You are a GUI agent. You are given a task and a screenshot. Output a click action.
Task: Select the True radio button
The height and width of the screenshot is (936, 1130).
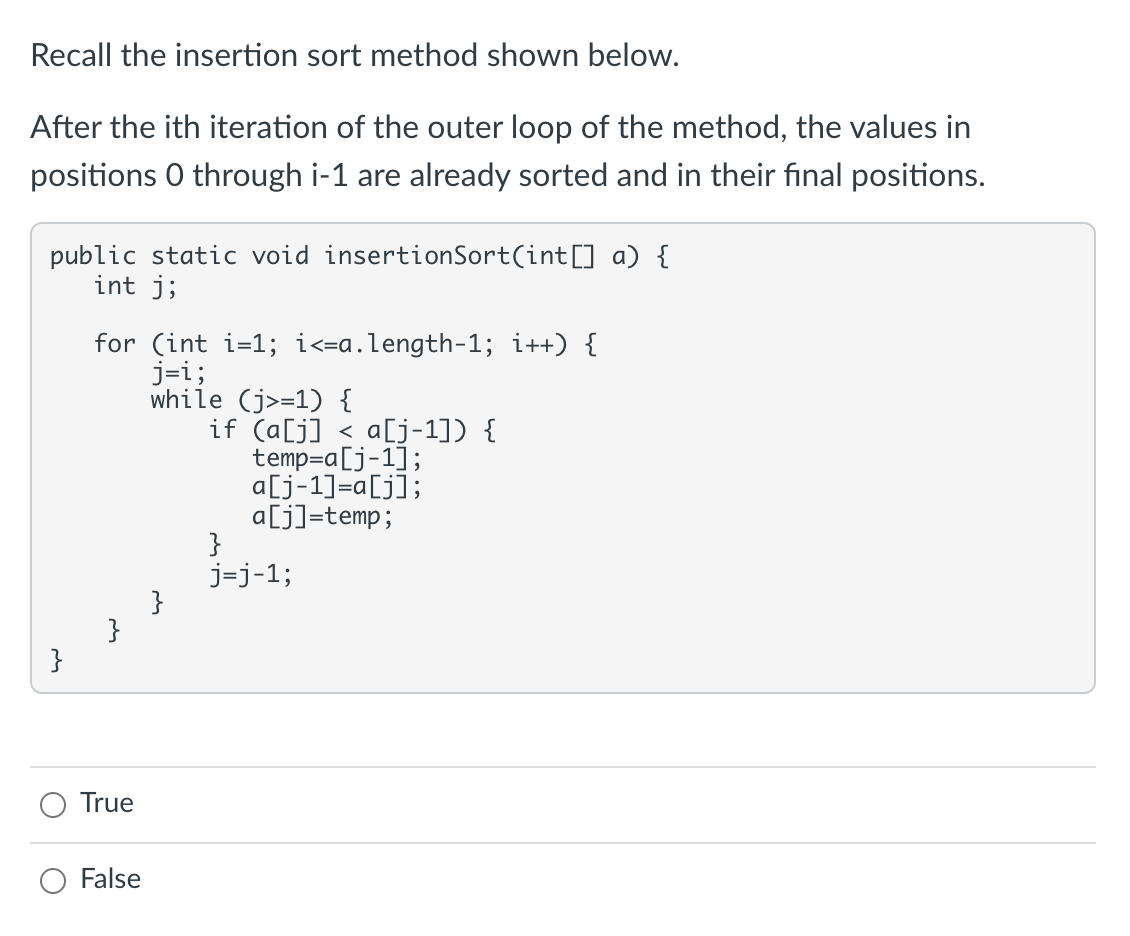click(53, 803)
